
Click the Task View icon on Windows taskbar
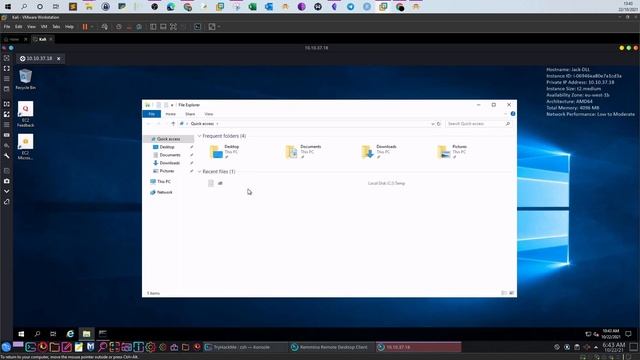pyautogui.click(x=53, y=334)
